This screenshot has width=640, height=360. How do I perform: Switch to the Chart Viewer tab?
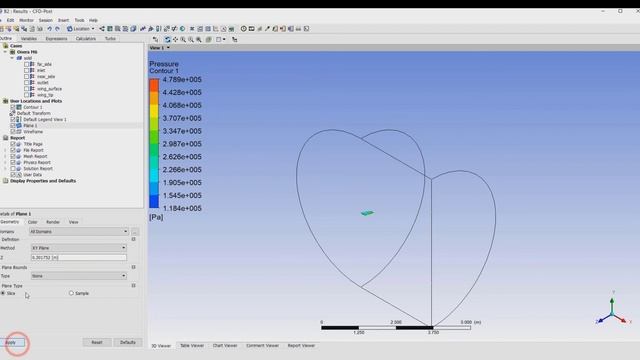click(x=224, y=346)
